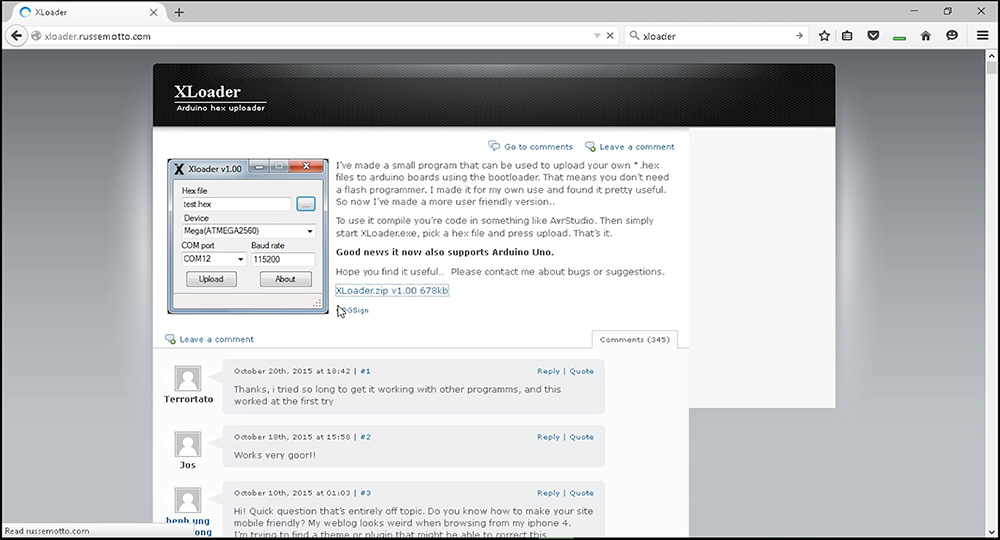Select the Comments (345) tab

(635, 340)
